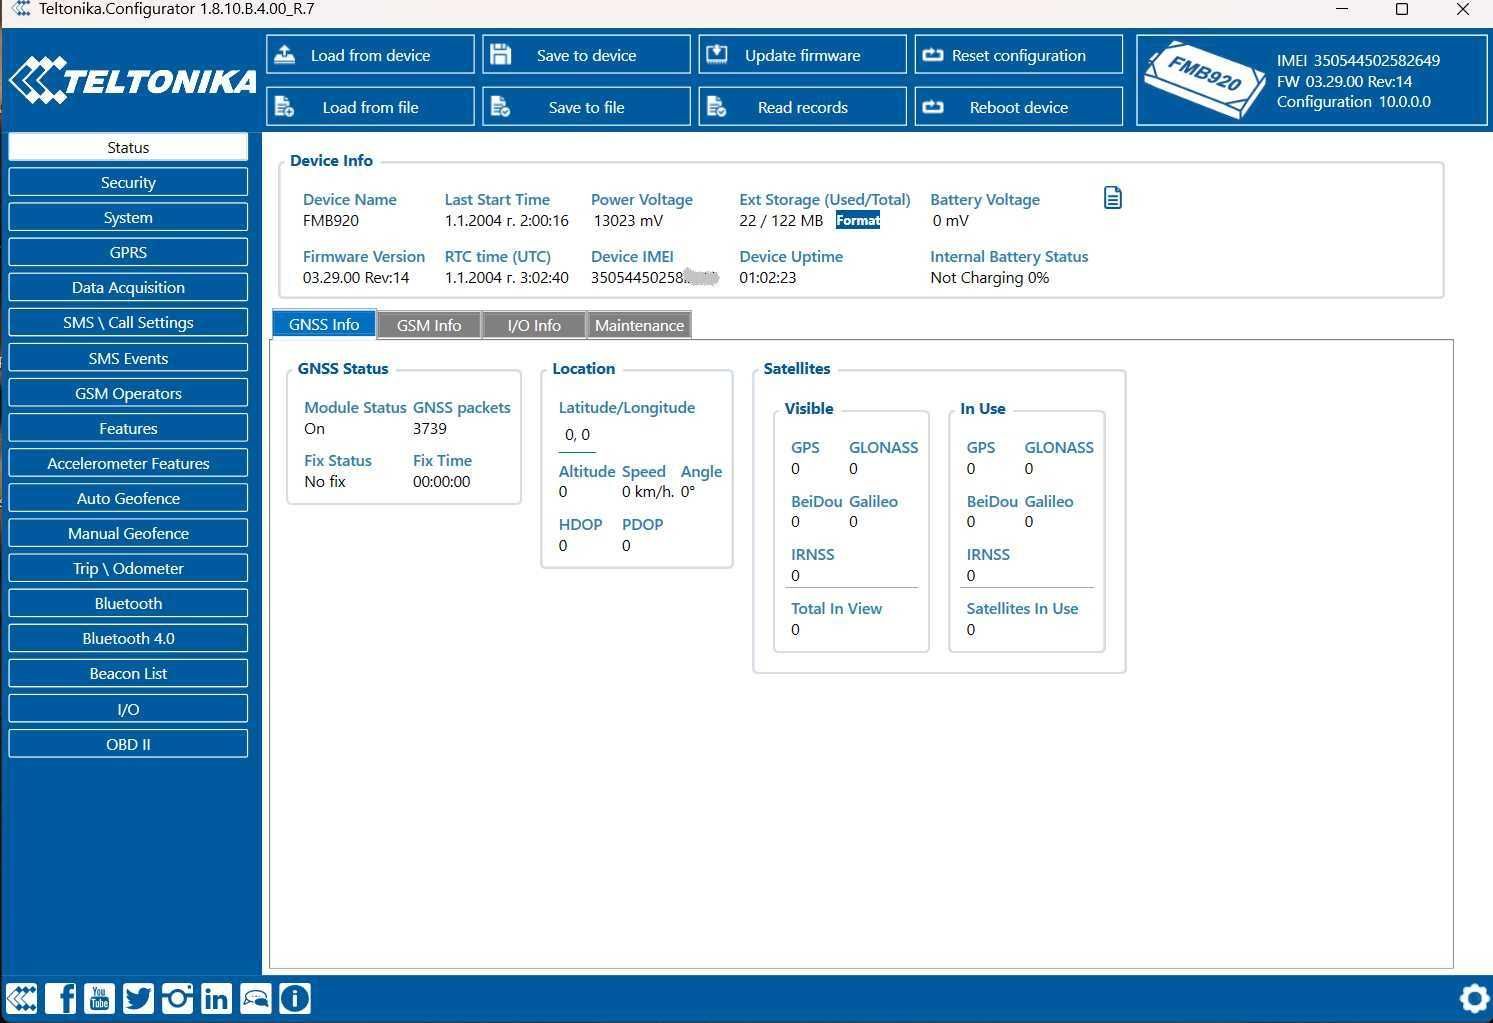Open the I/O sidebar section
The image size is (1493, 1023).
click(x=128, y=709)
